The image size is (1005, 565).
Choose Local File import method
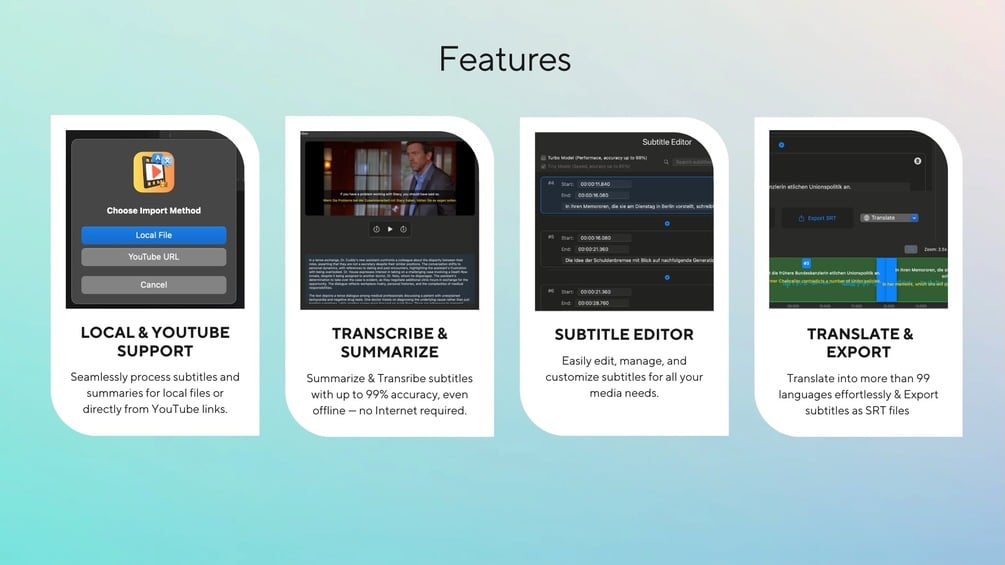click(x=154, y=235)
